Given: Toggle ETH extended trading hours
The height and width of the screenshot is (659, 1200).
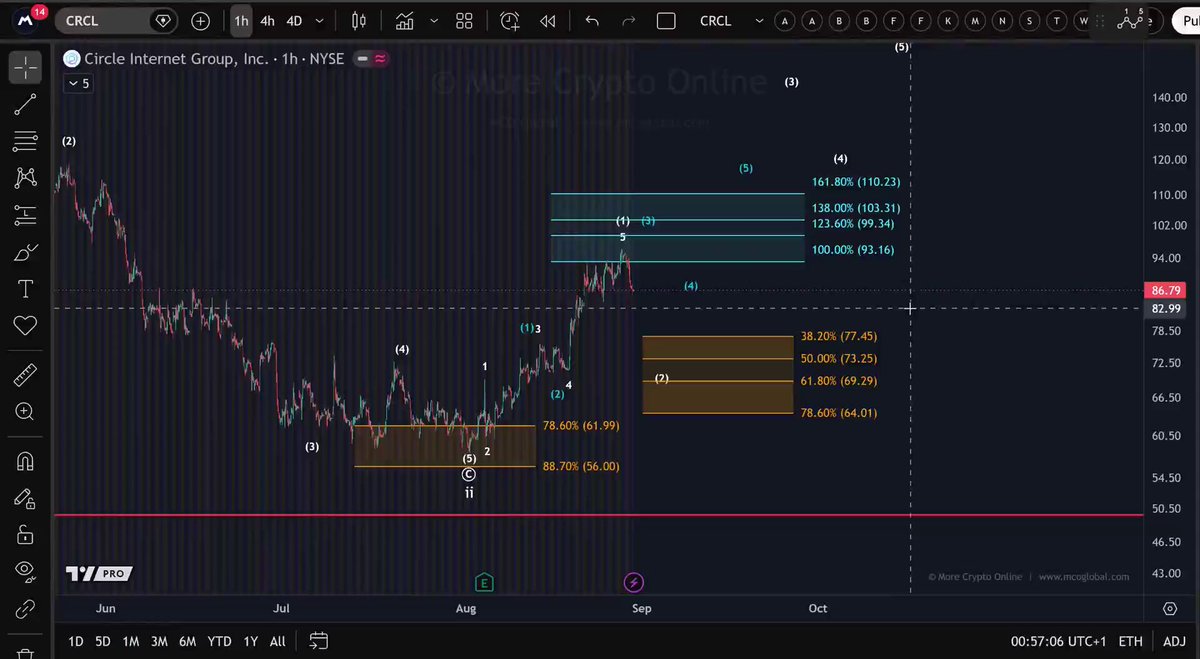Looking at the screenshot, I should click(1130, 641).
